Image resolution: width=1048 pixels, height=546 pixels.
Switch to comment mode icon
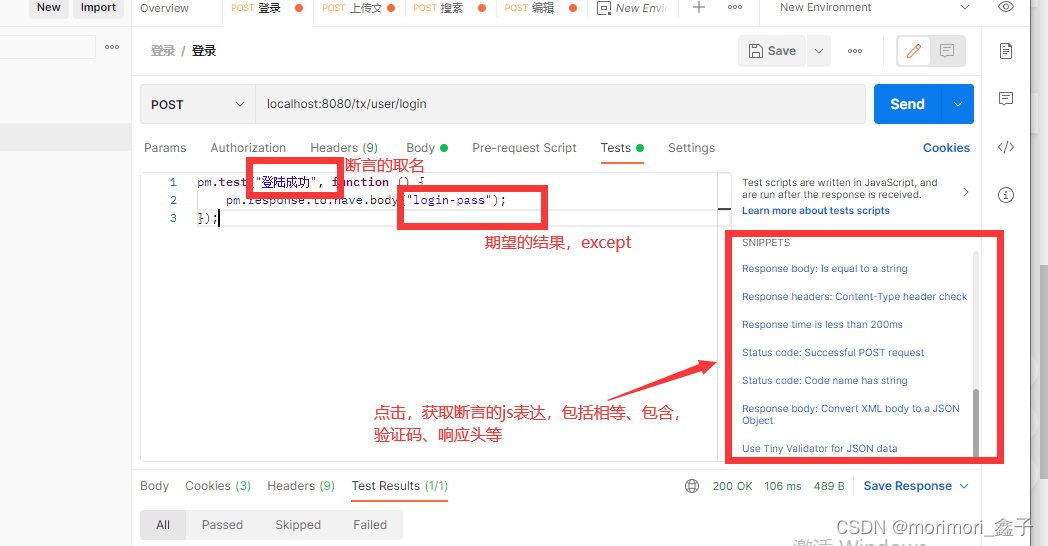click(x=947, y=51)
